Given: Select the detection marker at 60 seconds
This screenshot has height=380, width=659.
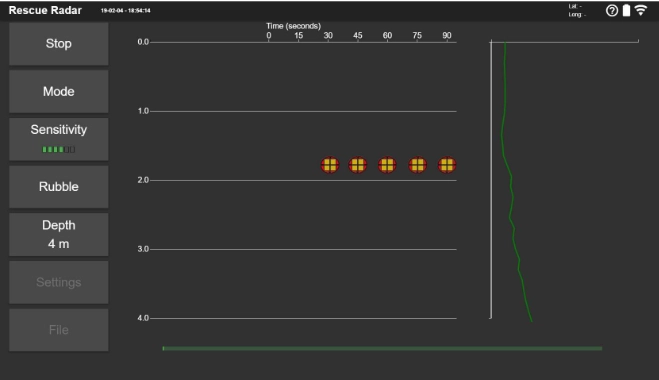Looking at the screenshot, I should pos(387,165).
